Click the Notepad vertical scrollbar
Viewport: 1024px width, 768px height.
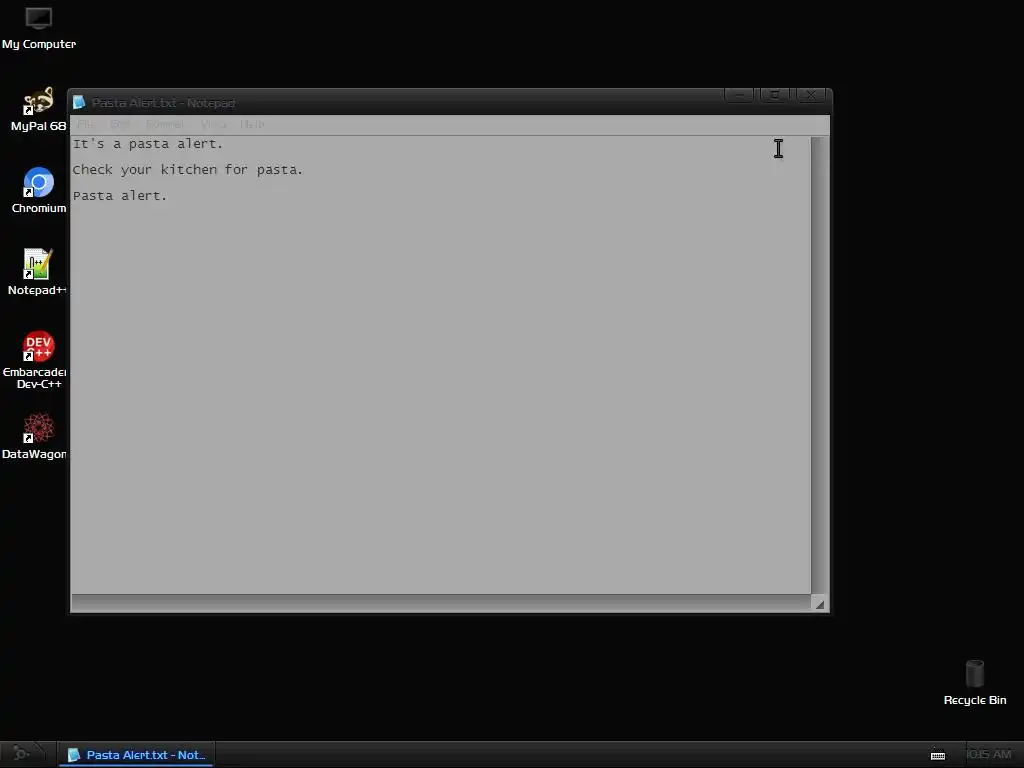[820, 365]
